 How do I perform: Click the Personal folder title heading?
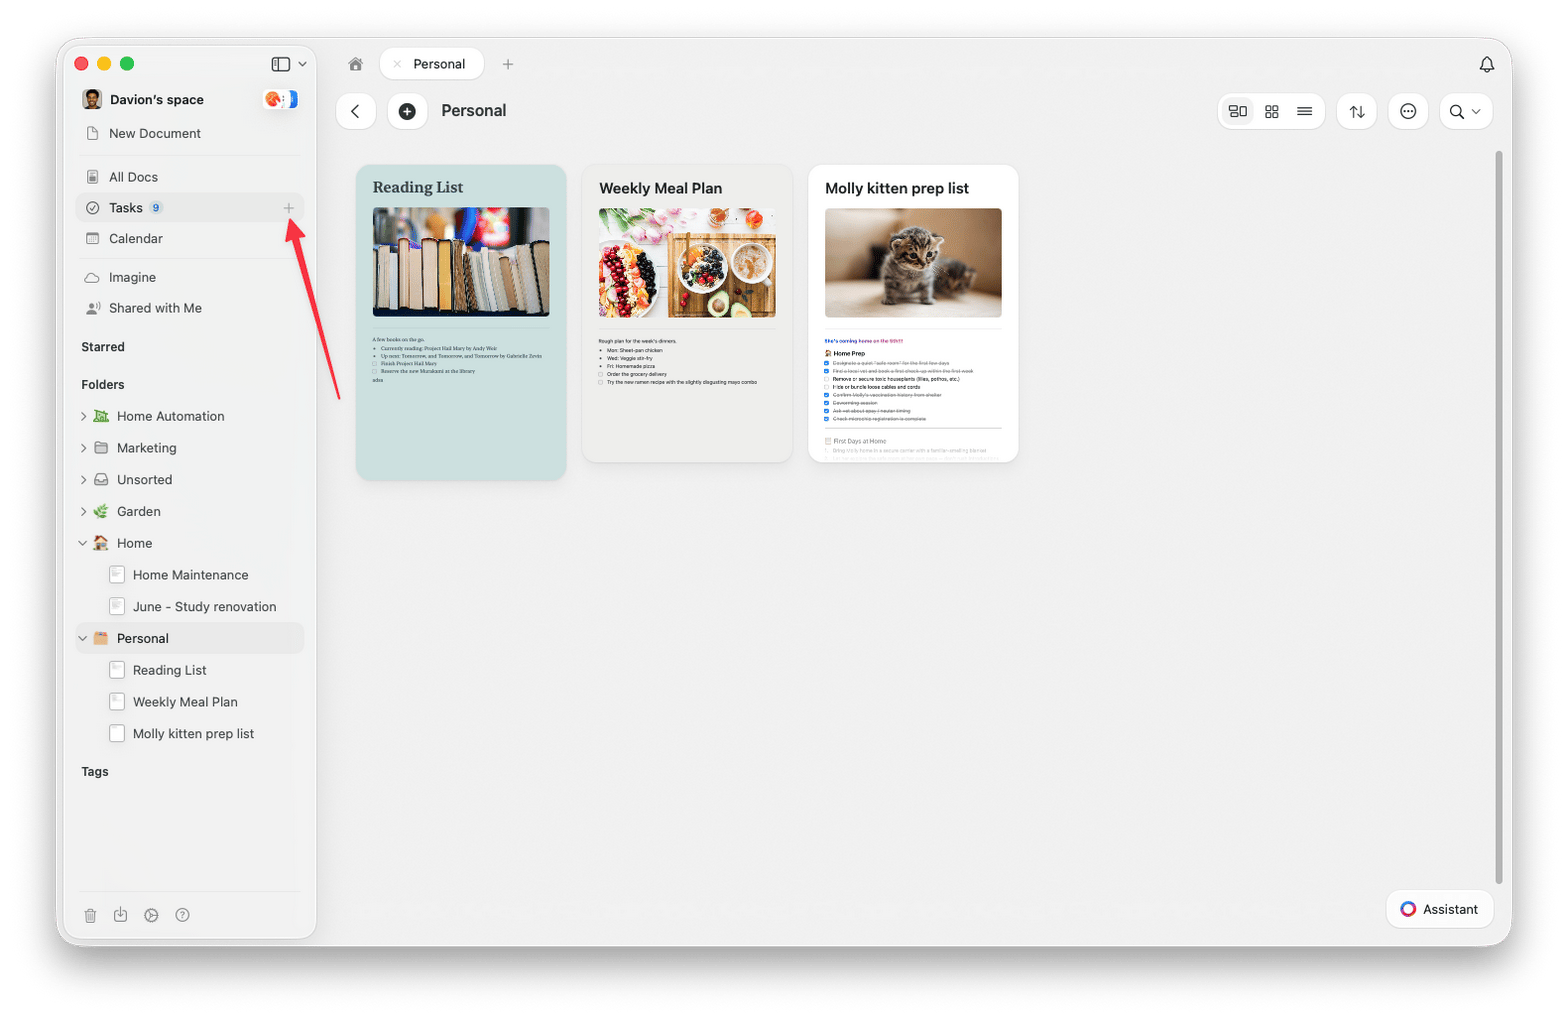474,111
